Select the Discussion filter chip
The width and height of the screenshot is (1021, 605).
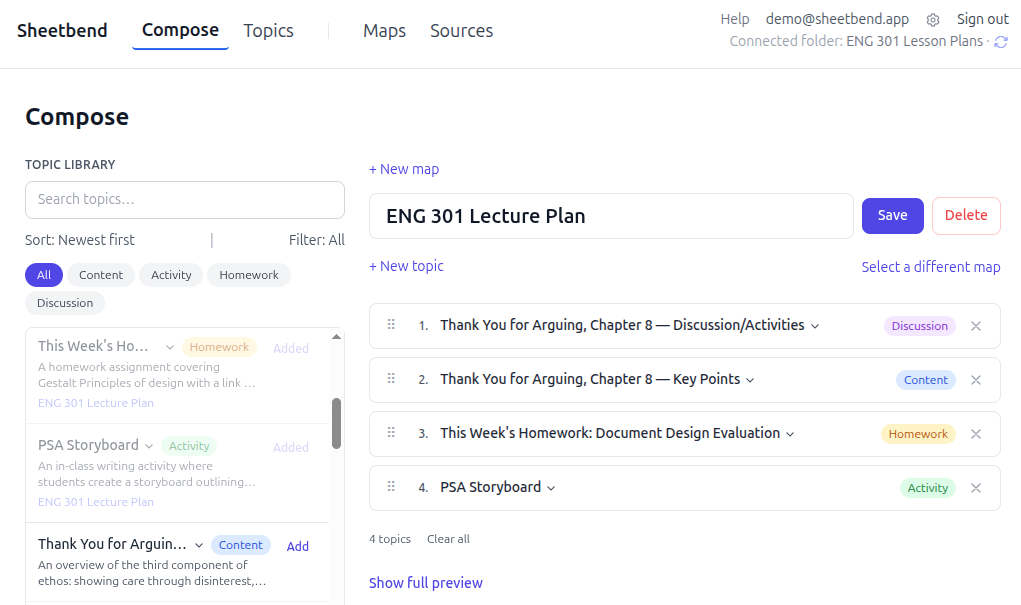pos(65,303)
